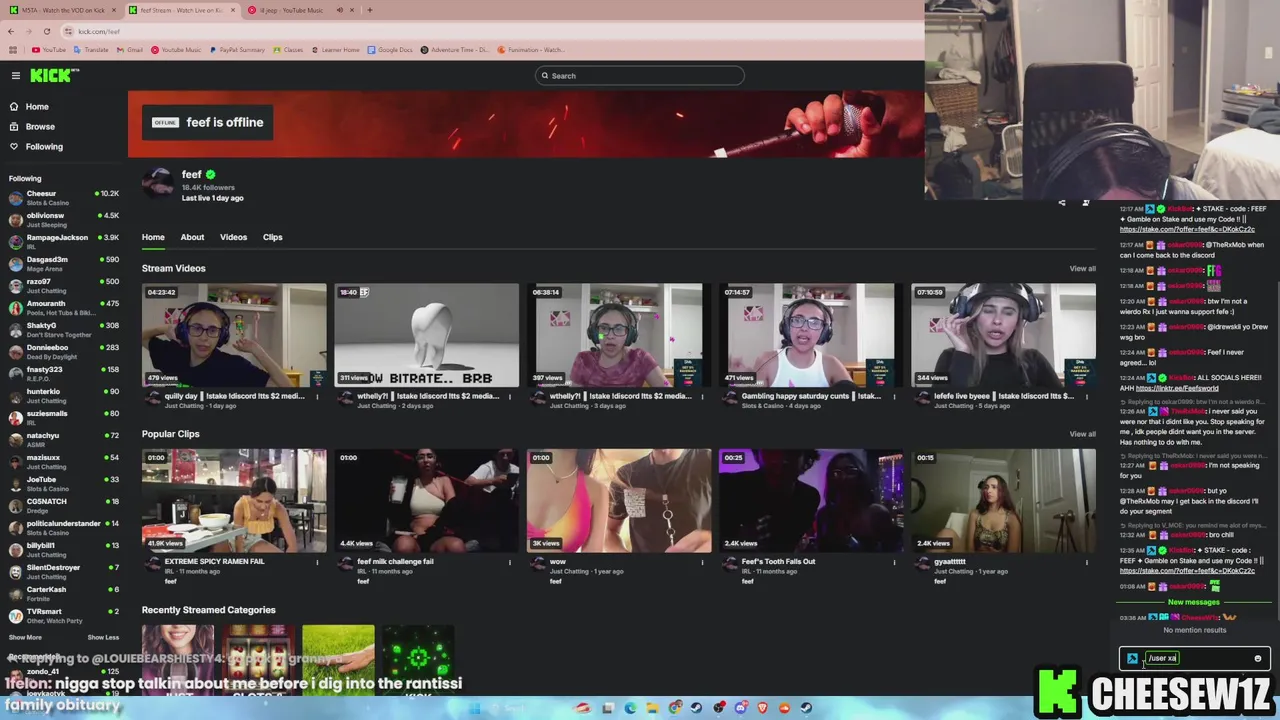This screenshot has width=1280, height=720.
Task: Reload the page with refresh icon
Action: 46,31
